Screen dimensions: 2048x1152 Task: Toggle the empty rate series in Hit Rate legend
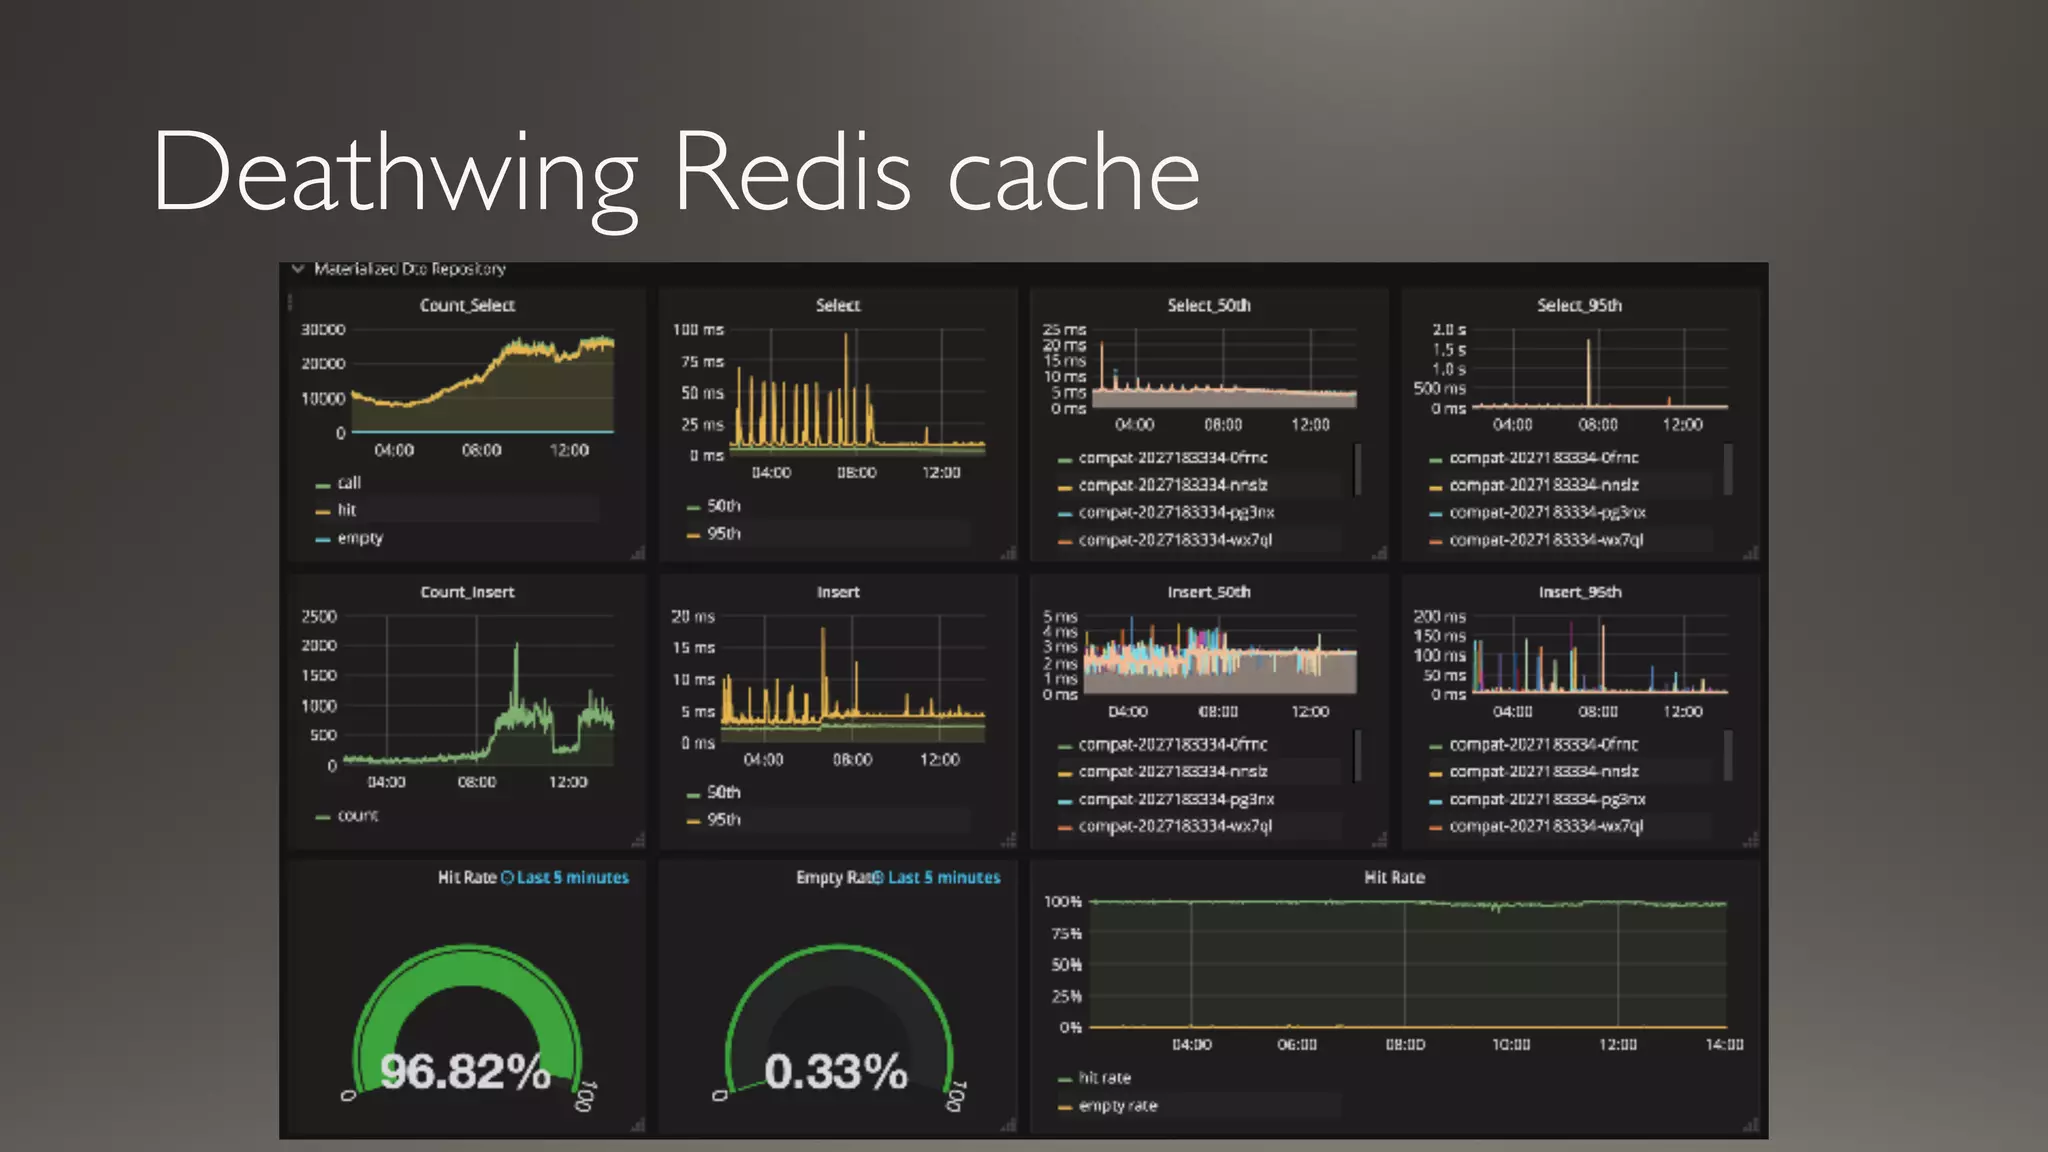click(x=1118, y=1106)
